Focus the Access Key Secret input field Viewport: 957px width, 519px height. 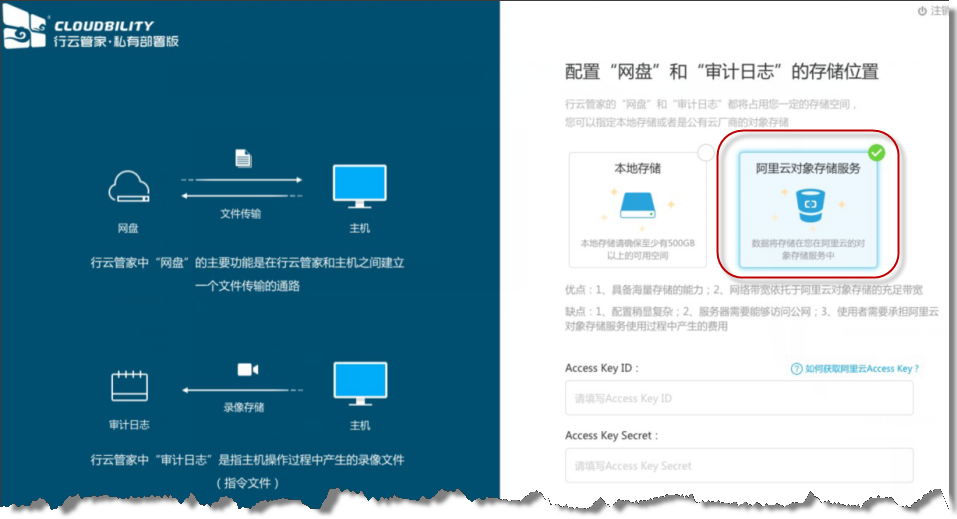point(739,465)
